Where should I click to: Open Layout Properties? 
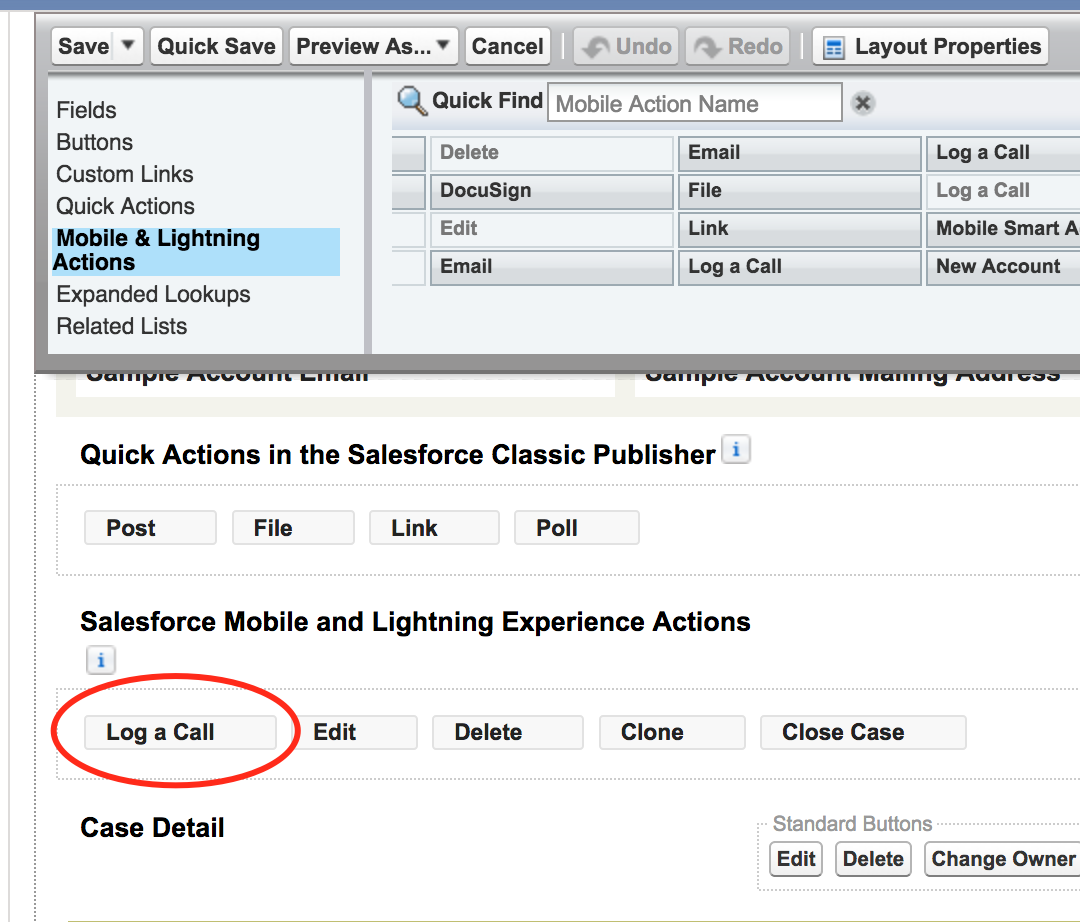pyautogui.click(x=931, y=46)
